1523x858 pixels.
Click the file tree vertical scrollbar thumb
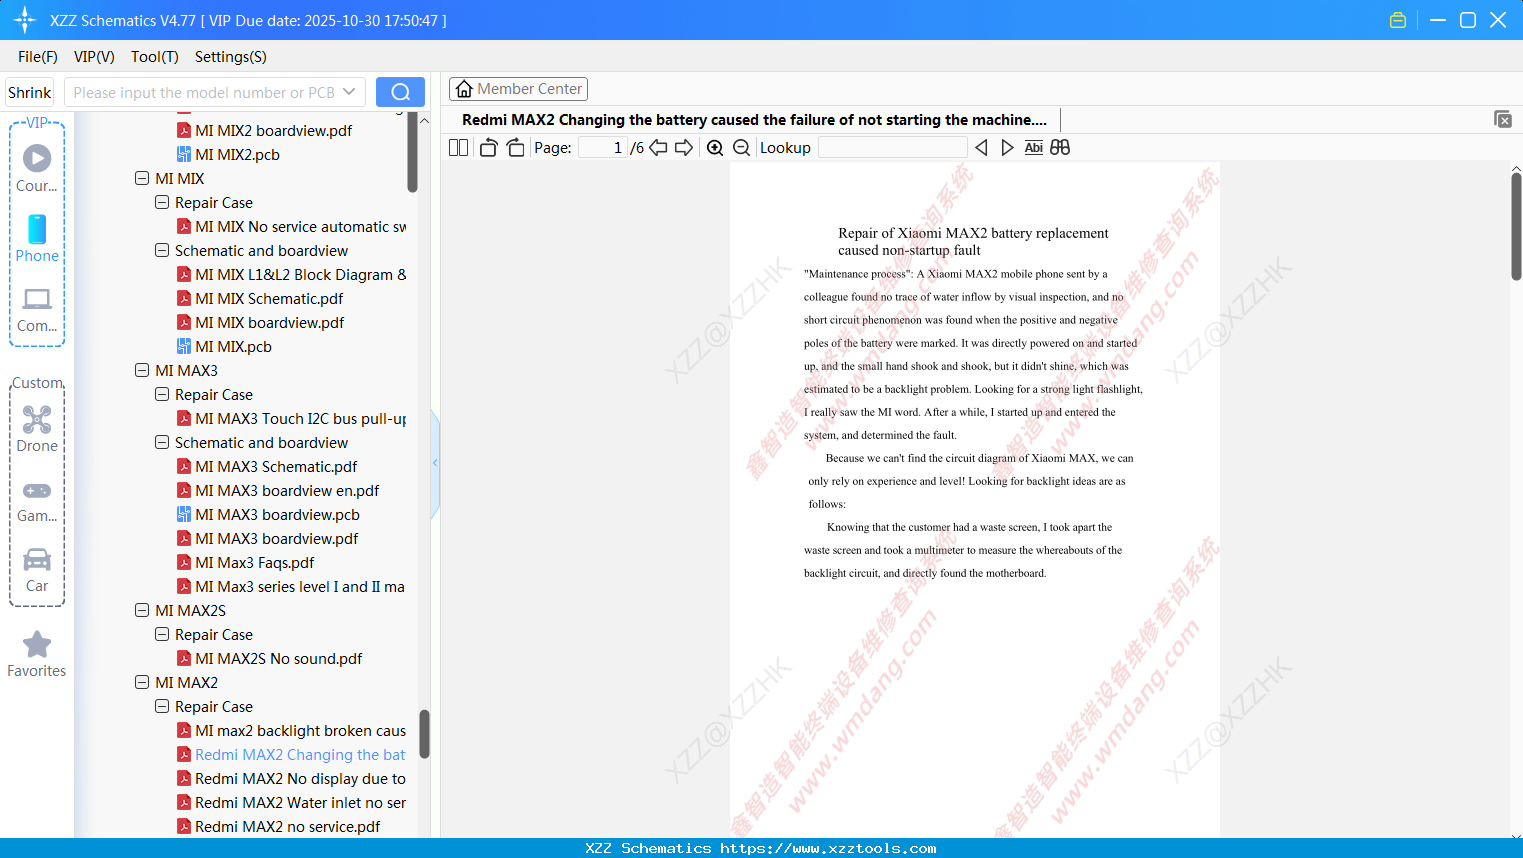point(424,734)
